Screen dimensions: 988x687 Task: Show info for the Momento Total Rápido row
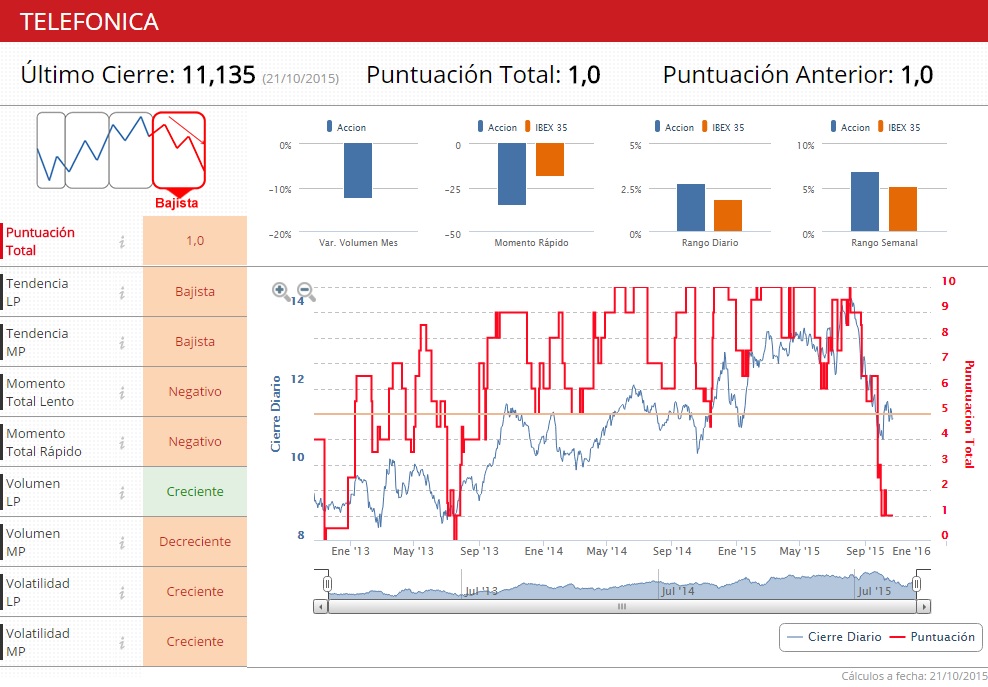(x=122, y=442)
